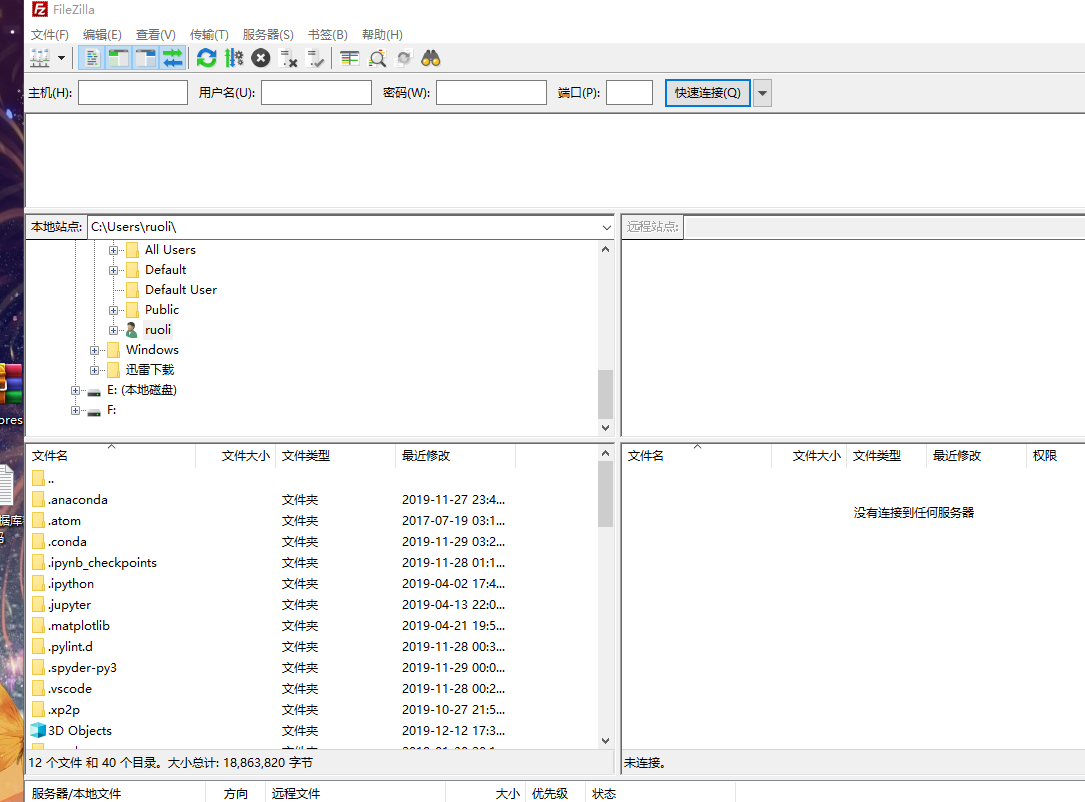Select 3D Objects folder icon
The image size is (1085, 802).
(x=38, y=731)
